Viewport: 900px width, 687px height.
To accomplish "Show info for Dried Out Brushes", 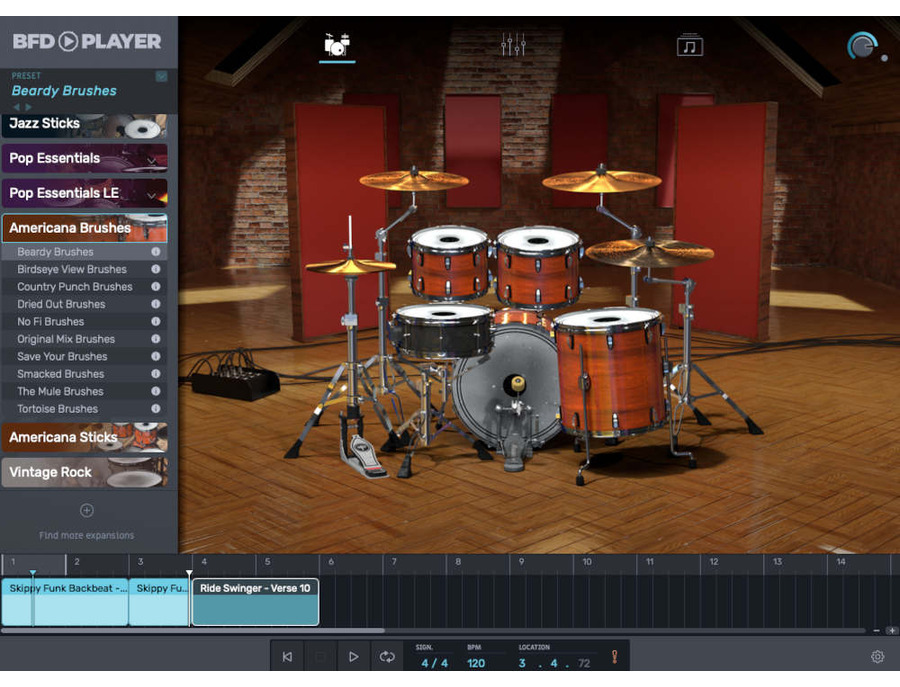I will pyautogui.click(x=156, y=304).
